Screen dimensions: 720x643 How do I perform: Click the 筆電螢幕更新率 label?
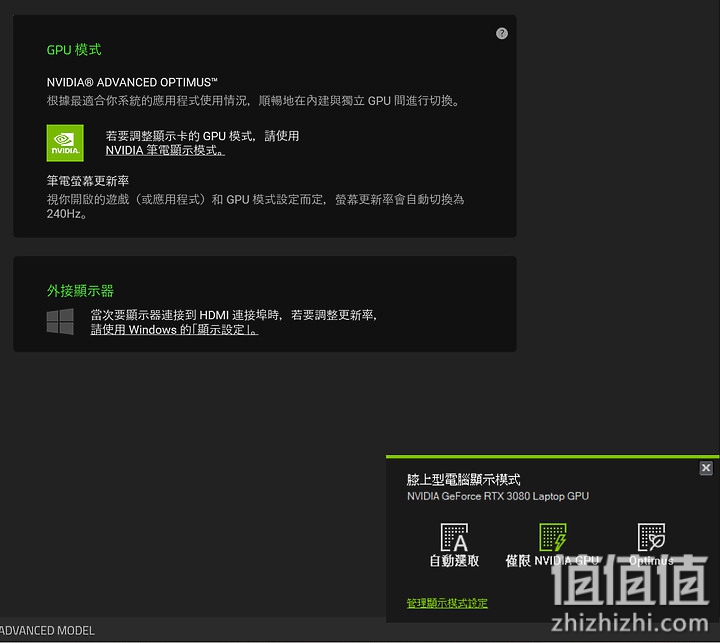[x=88, y=181]
